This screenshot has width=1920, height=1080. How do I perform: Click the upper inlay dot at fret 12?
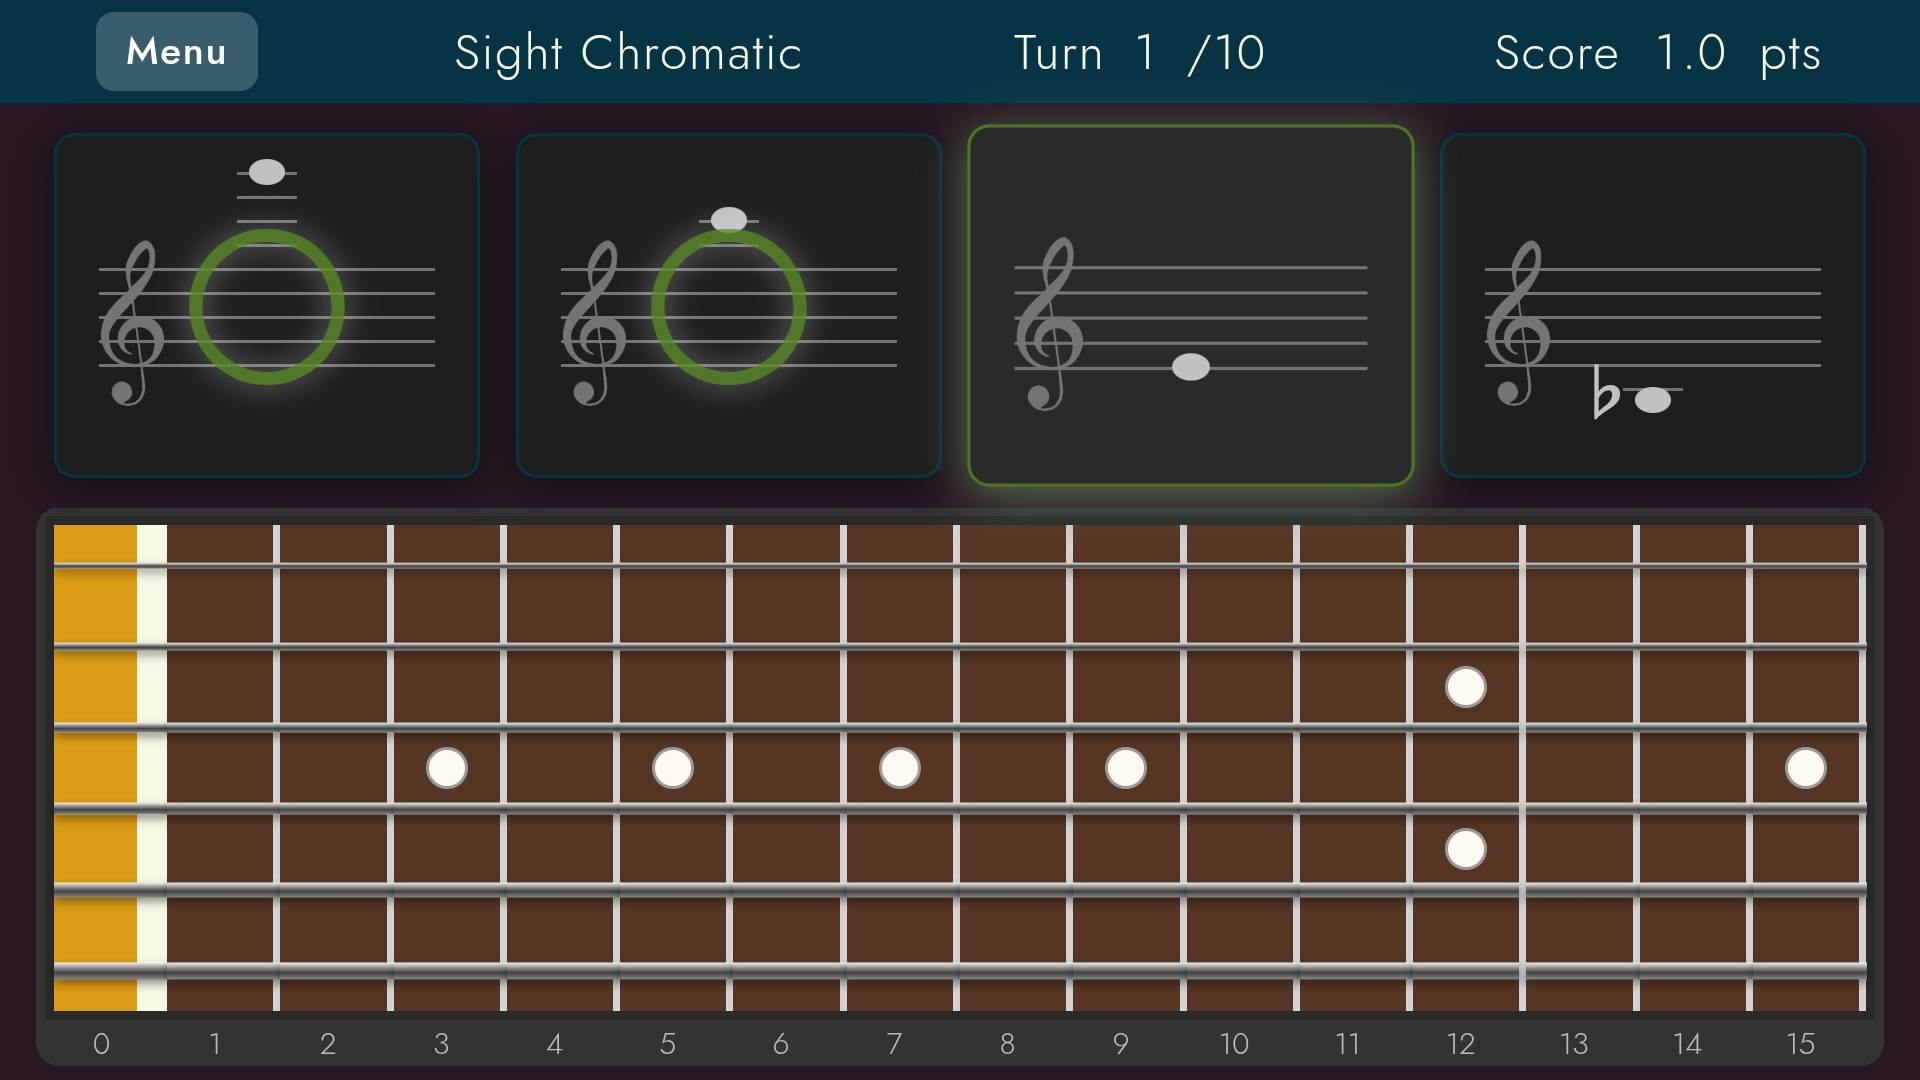click(1464, 687)
